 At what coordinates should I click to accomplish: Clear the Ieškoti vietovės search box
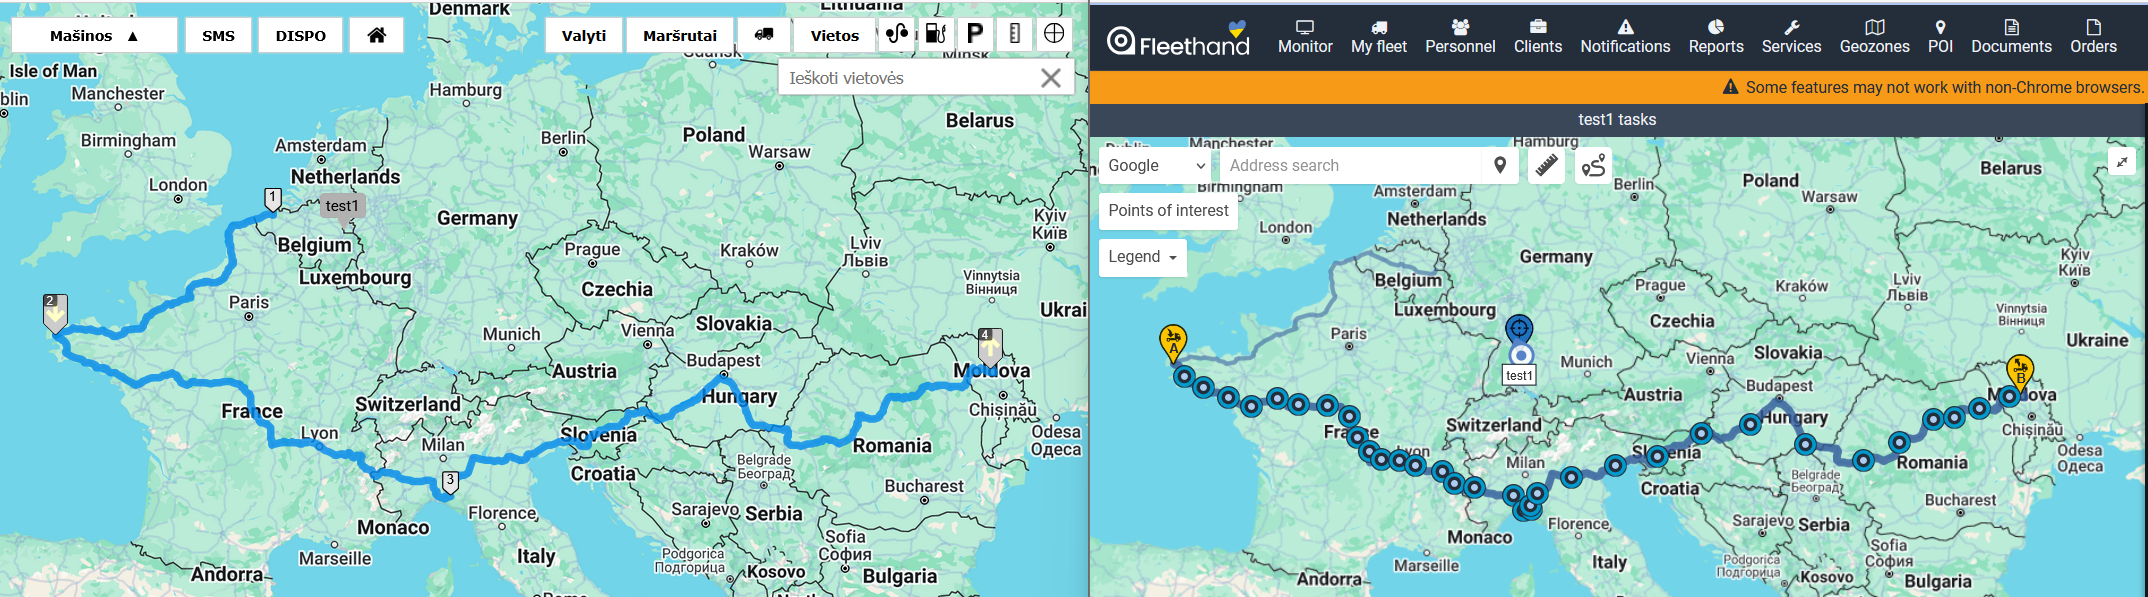point(1050,78)
